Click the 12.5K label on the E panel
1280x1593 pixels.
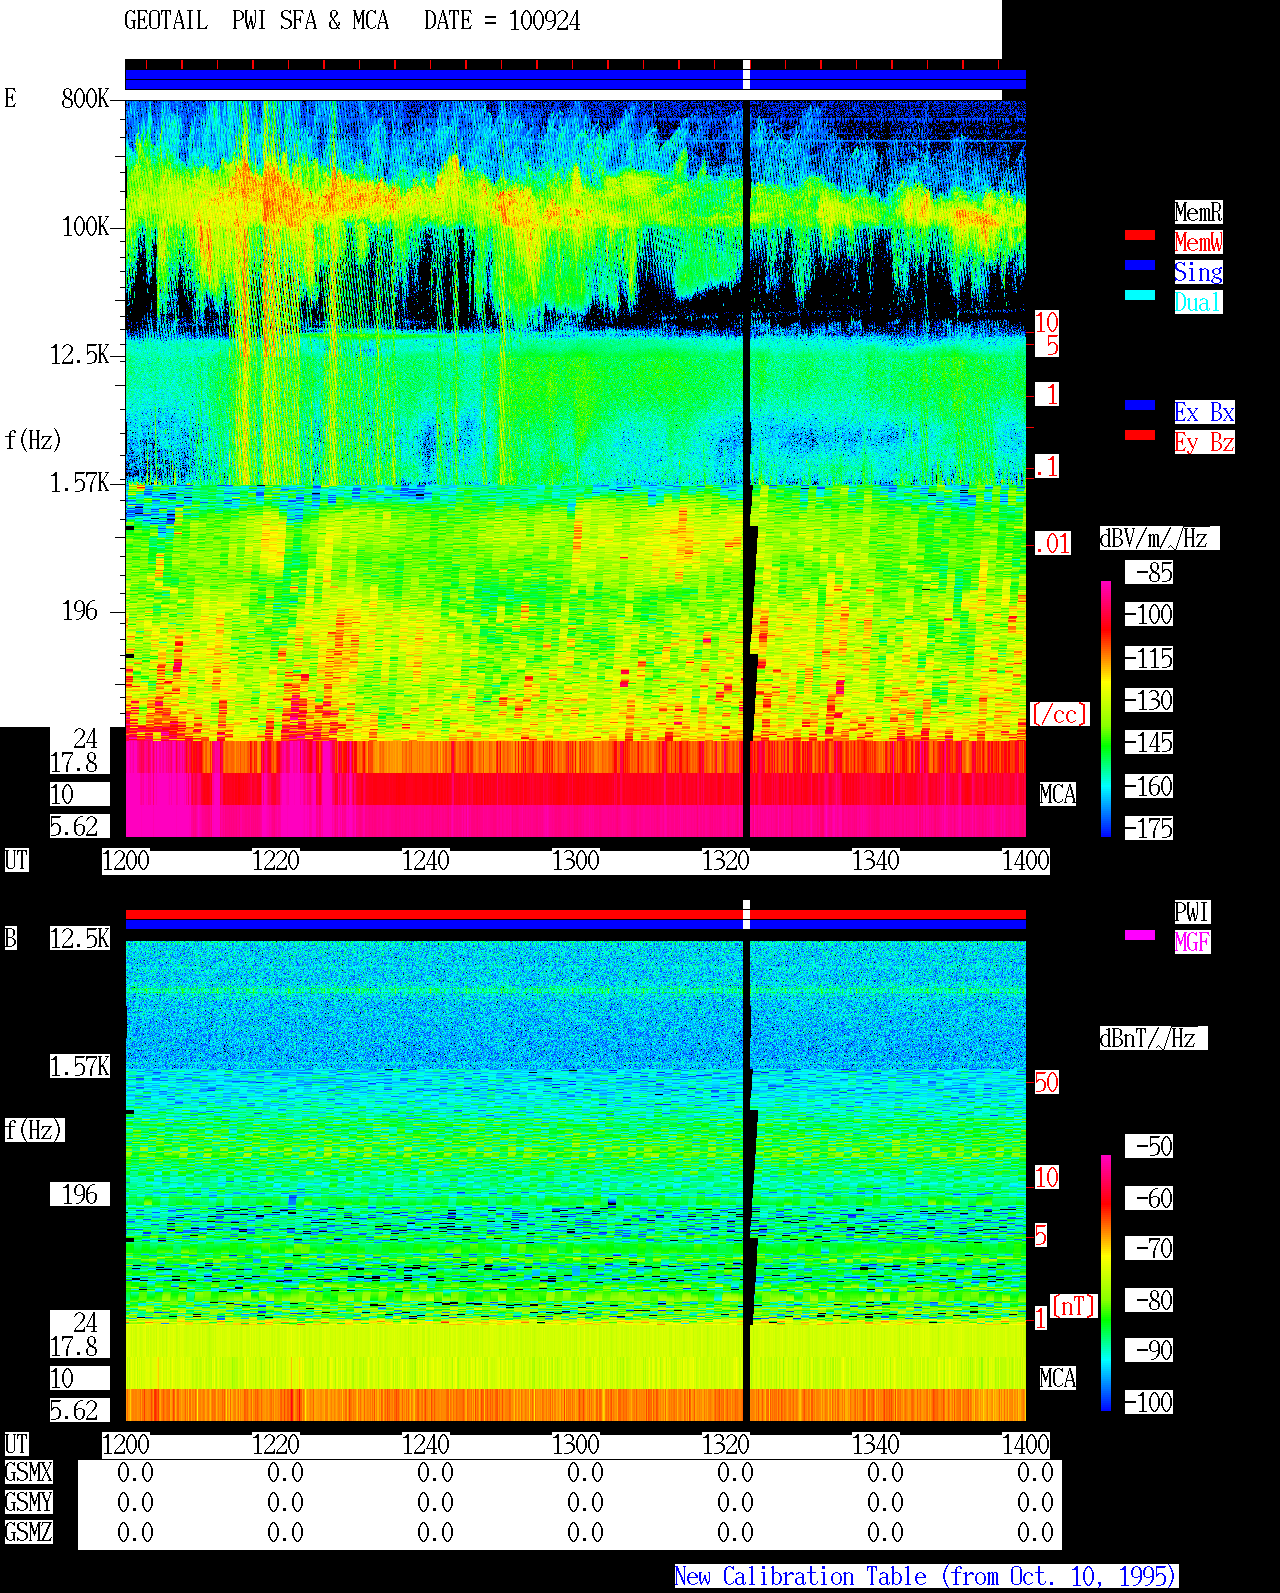pos(80,355)
